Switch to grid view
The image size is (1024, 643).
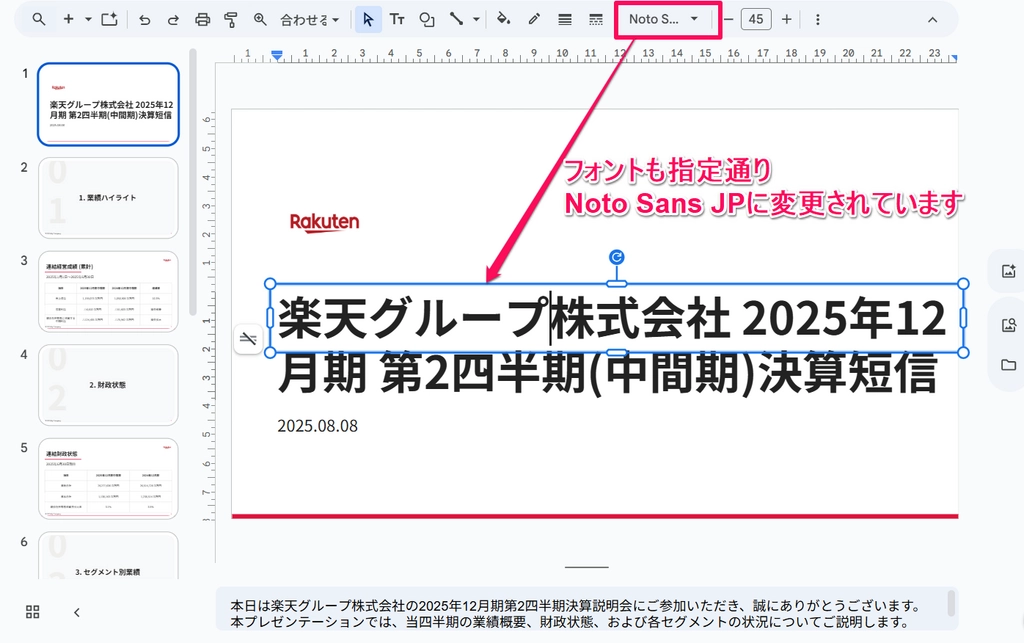(x=33, y=612)
